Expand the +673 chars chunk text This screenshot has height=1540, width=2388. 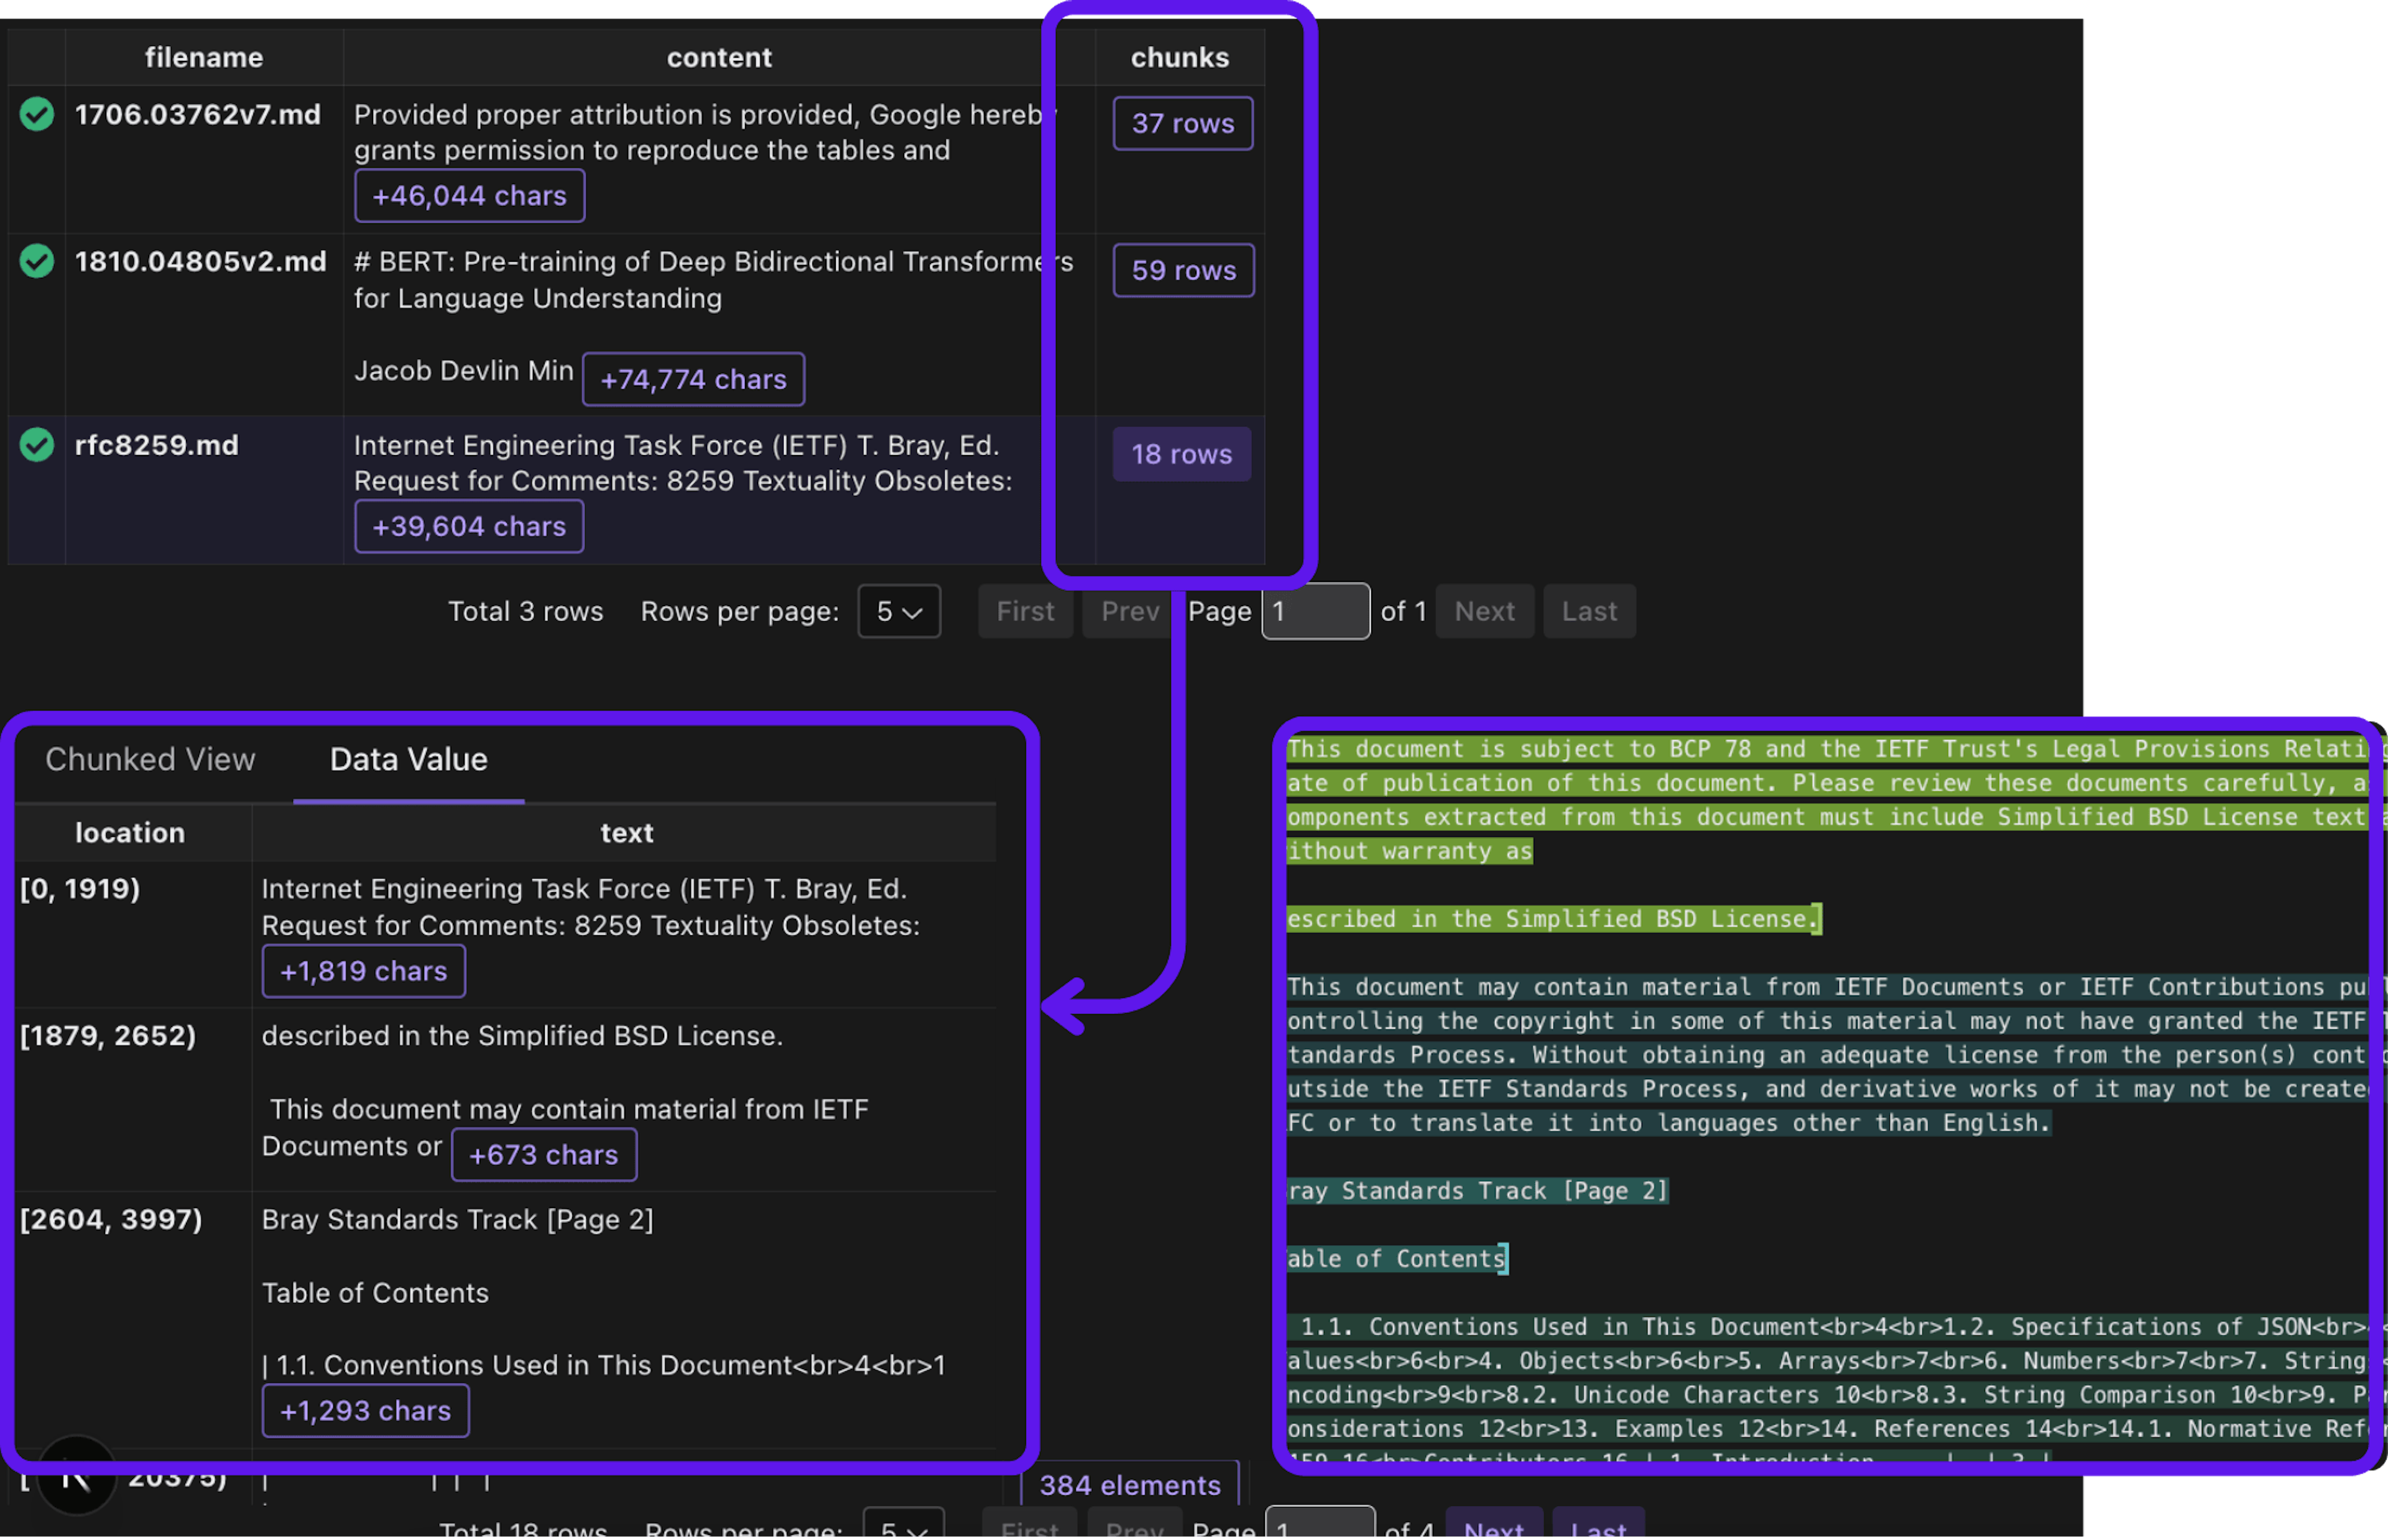(x=543, y=1155)
